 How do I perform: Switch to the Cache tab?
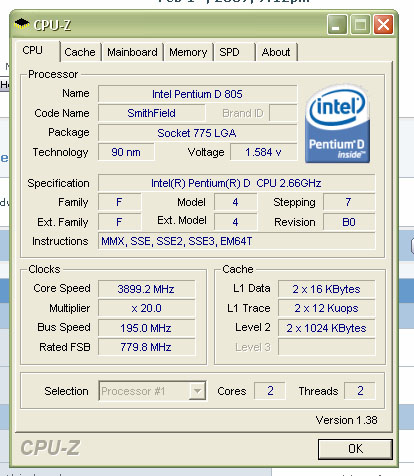point(80,52)
